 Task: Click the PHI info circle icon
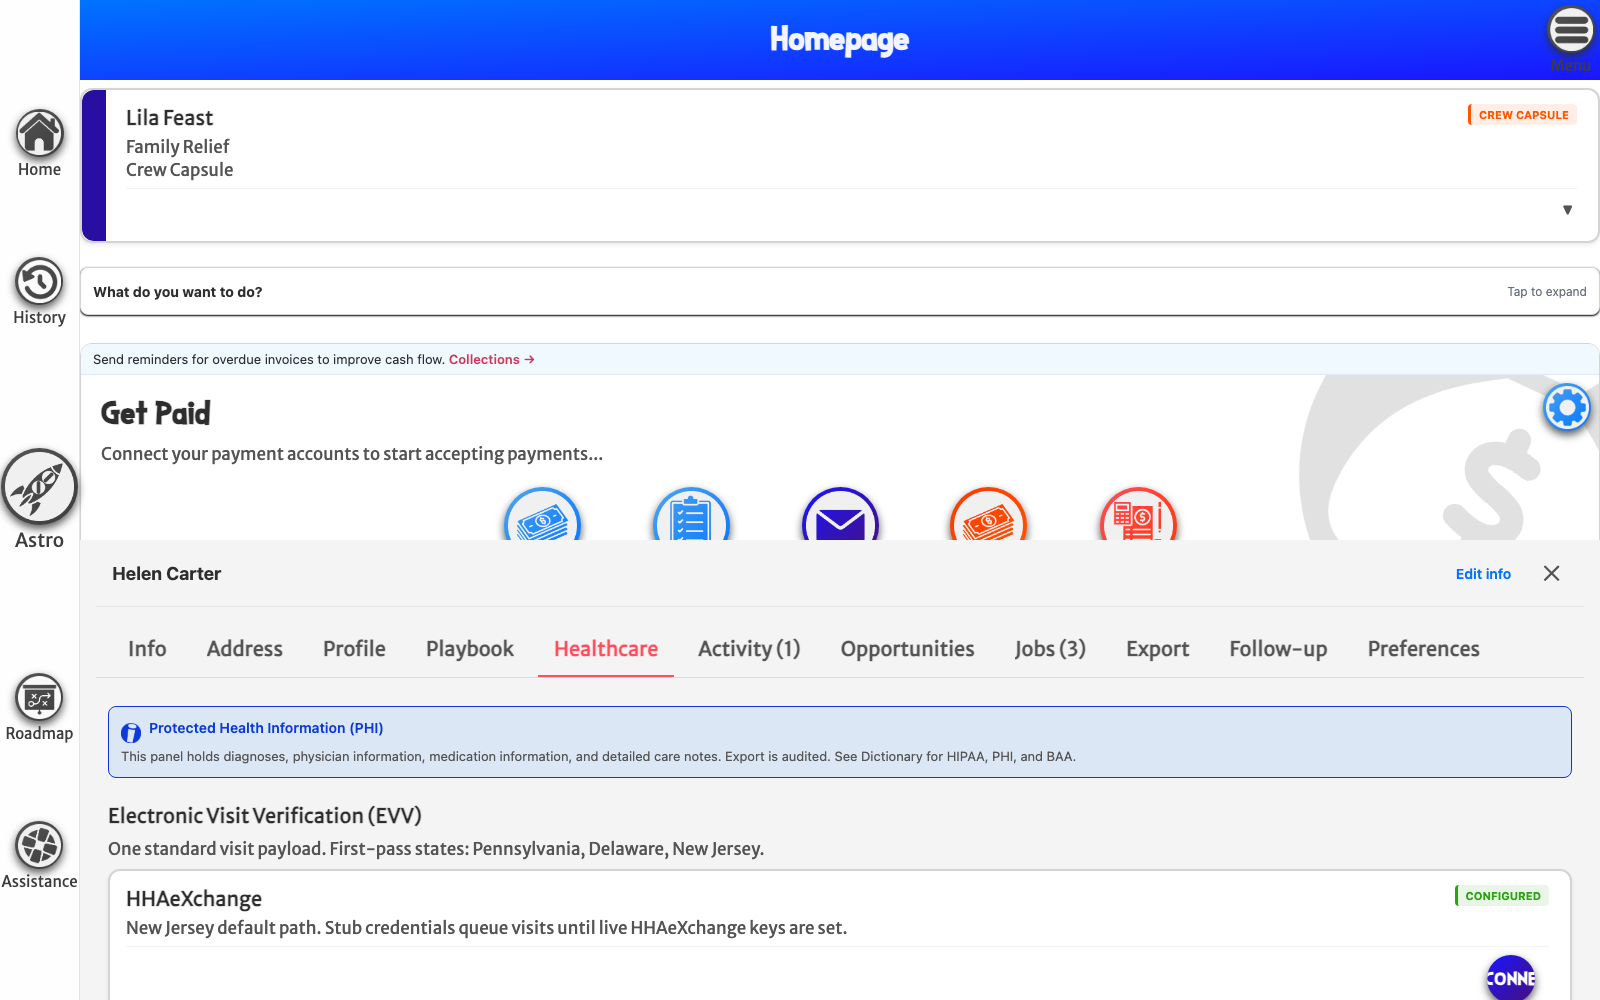tap(131, 733)
